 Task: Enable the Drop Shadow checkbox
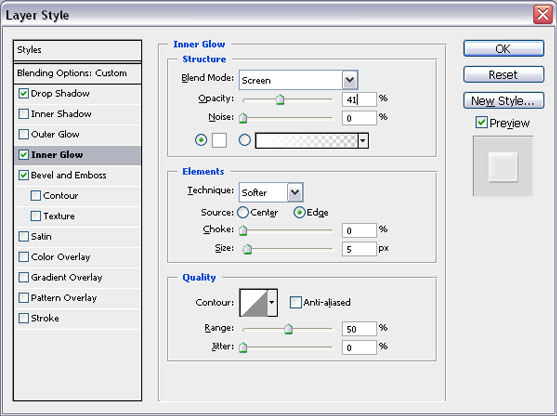coord(23,93)
